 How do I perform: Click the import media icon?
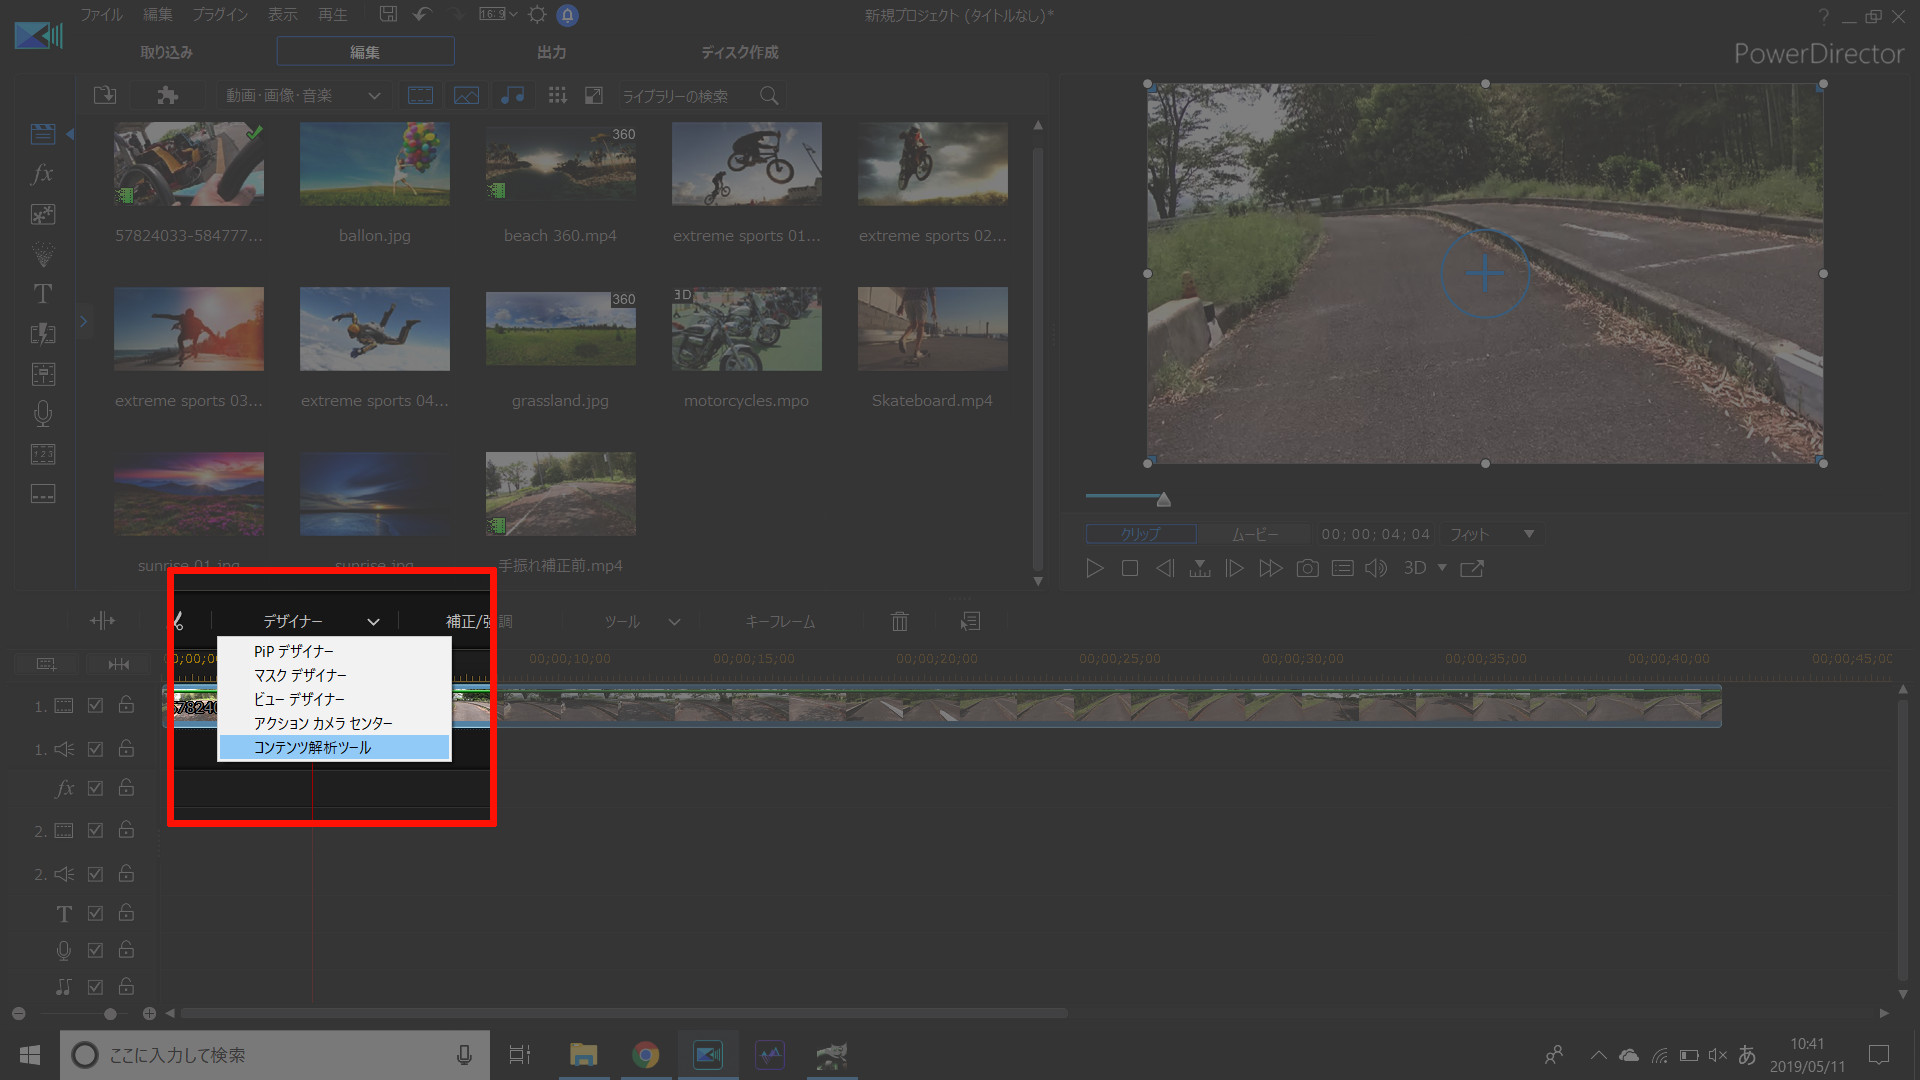105,95
